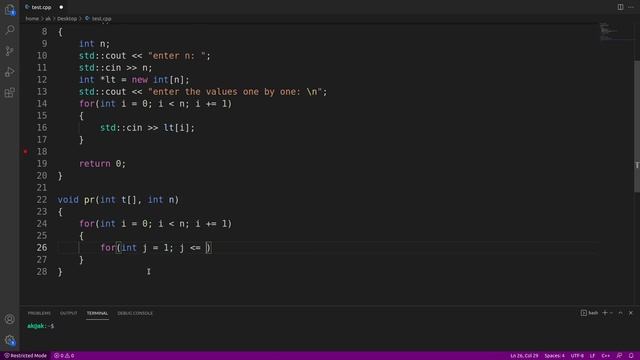Click the Restricted Mode status item

[x=25, y=356]
